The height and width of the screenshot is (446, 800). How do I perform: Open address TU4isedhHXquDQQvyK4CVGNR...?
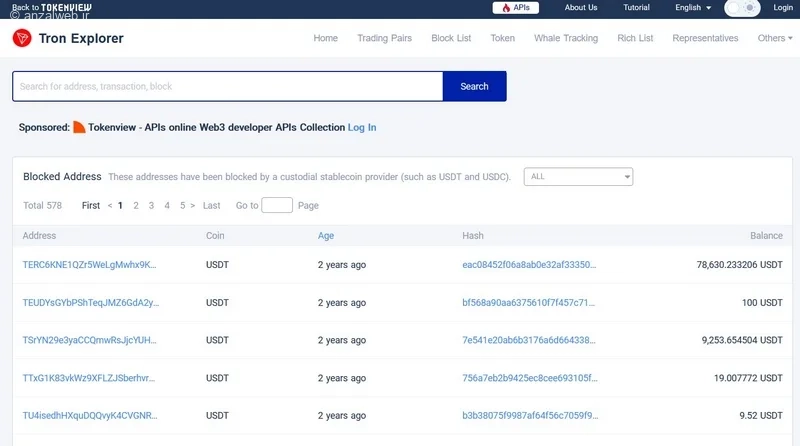tap(90, 415)
